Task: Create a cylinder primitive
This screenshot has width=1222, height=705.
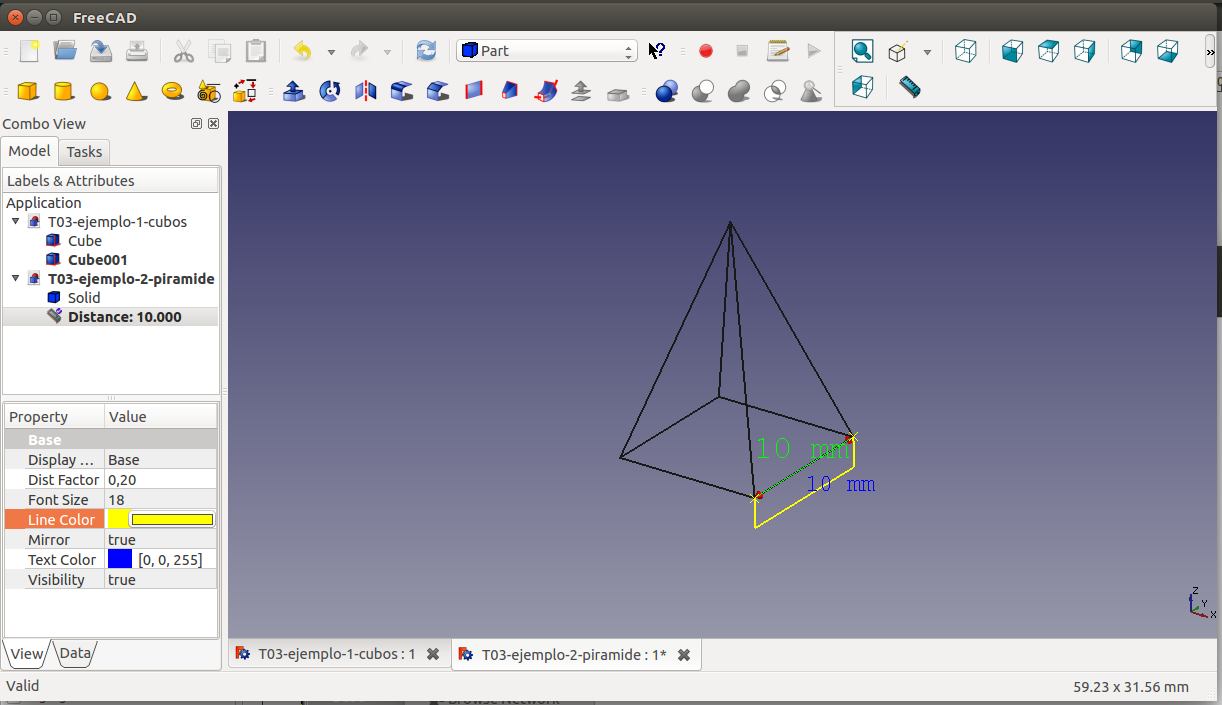Action: tap(63, 92)
